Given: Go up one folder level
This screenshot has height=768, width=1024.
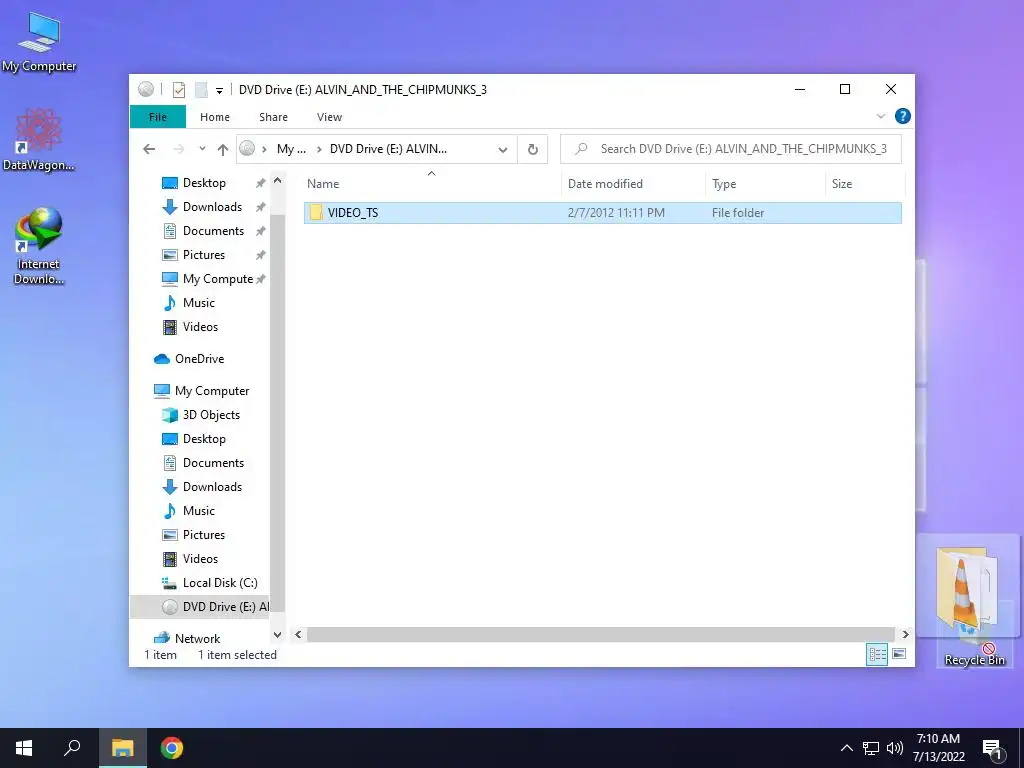Looking at the screenshot, I should pyautogui.click(x=223, y=150).
